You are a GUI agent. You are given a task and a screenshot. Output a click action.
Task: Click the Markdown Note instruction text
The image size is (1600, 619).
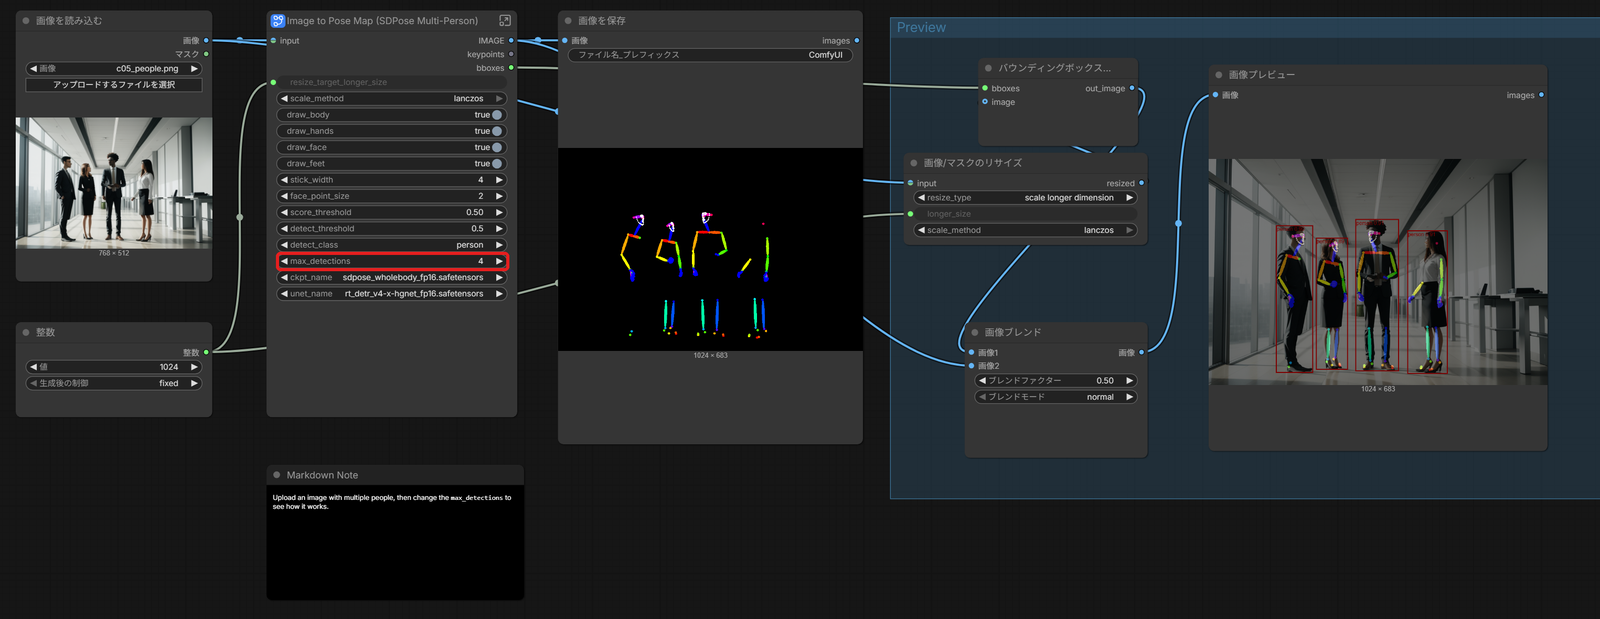(x=392, y=502)
